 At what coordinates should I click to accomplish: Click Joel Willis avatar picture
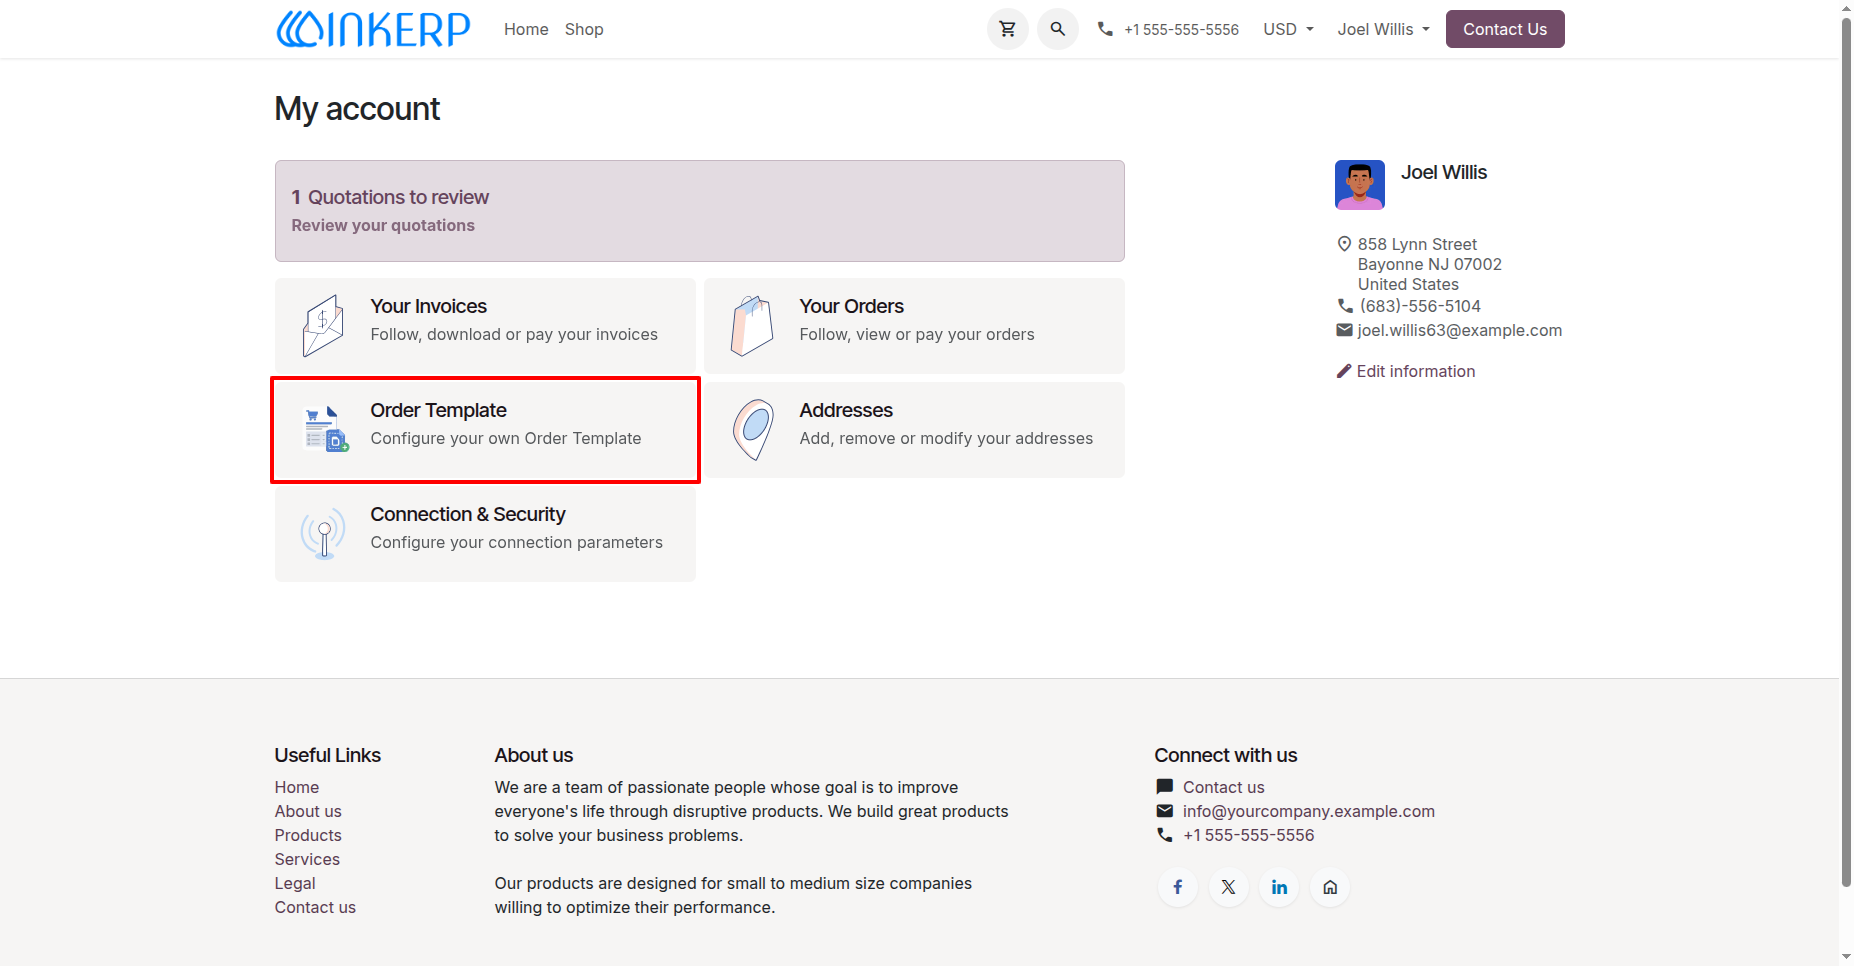point(1360,185)
